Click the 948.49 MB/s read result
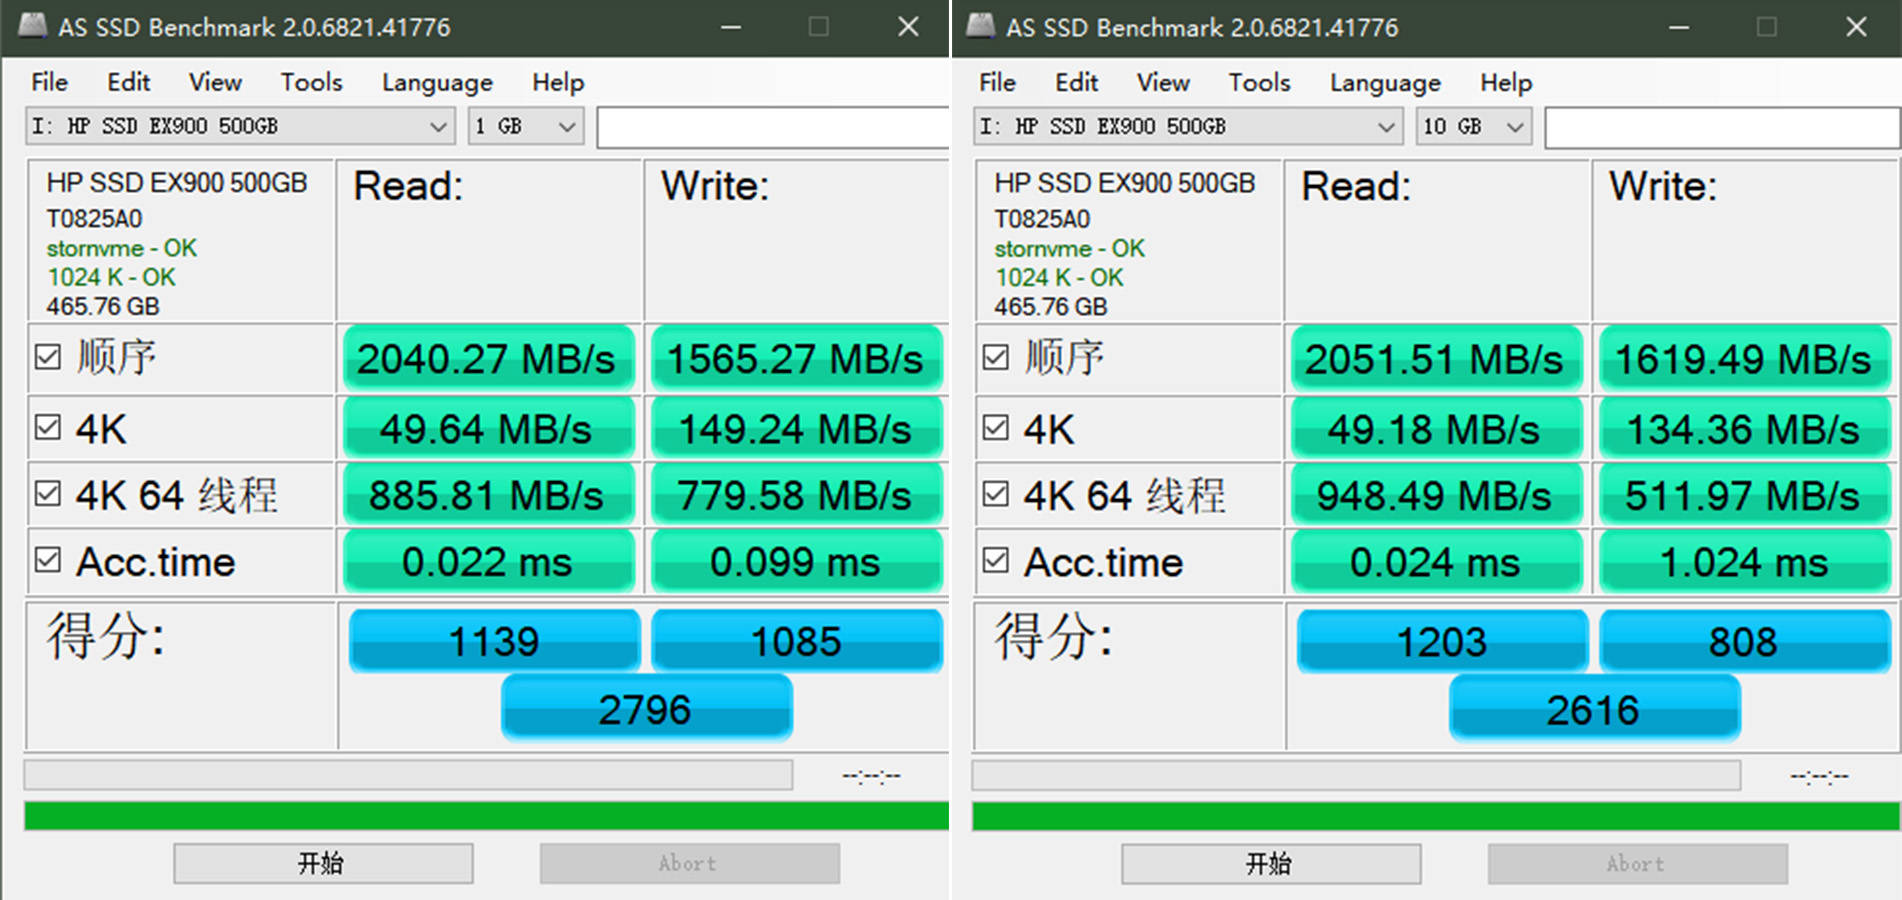Viewport: 1902px width, 900px height. click(1436, 494)
